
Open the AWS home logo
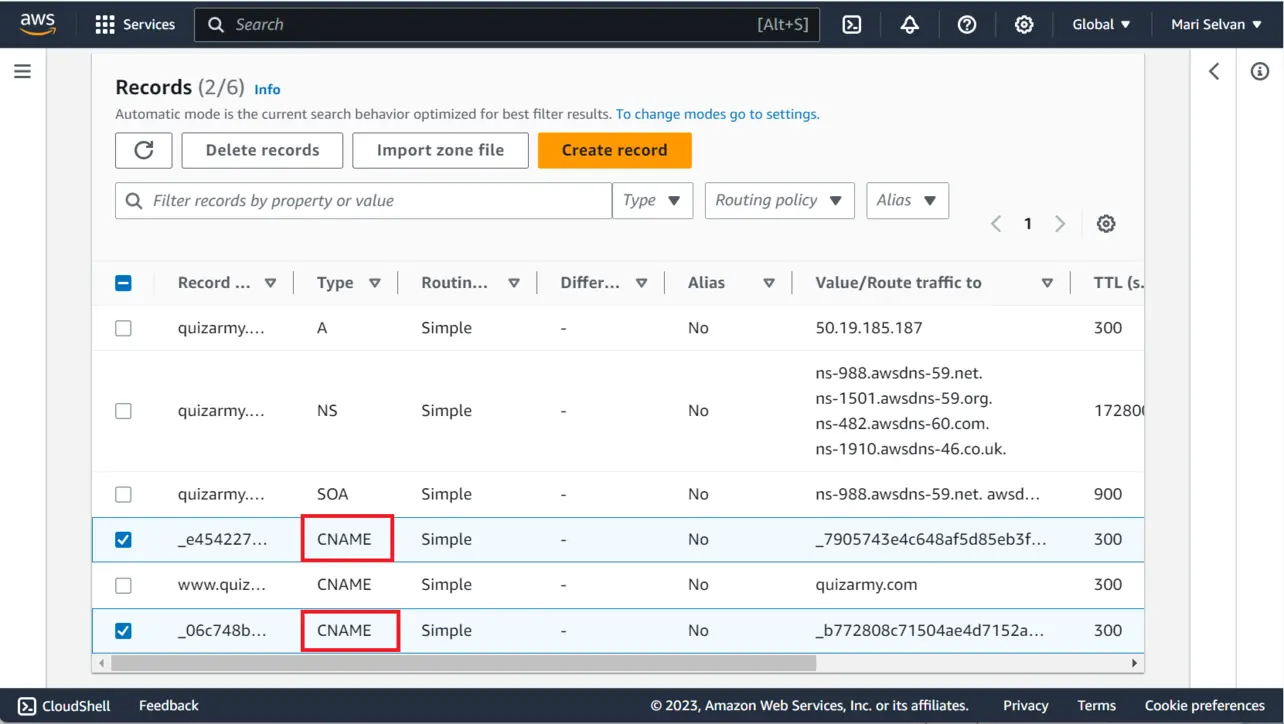pos(38,24)
